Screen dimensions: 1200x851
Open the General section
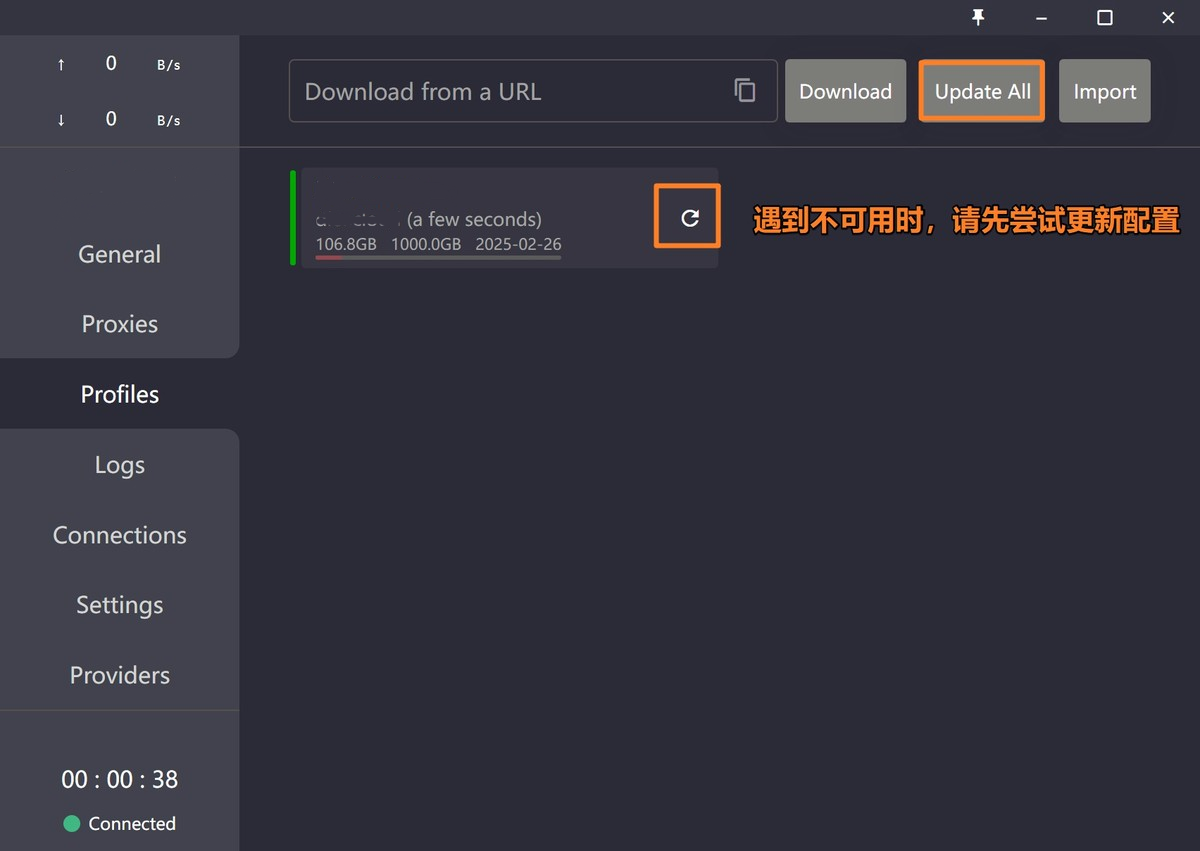click(119, 254)
